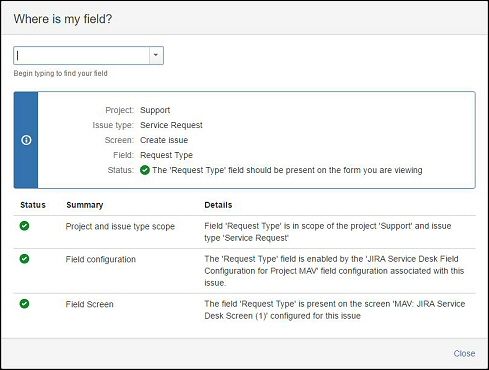
Task: Click the 'Summary' column header
Action: [x=85, y=205]
